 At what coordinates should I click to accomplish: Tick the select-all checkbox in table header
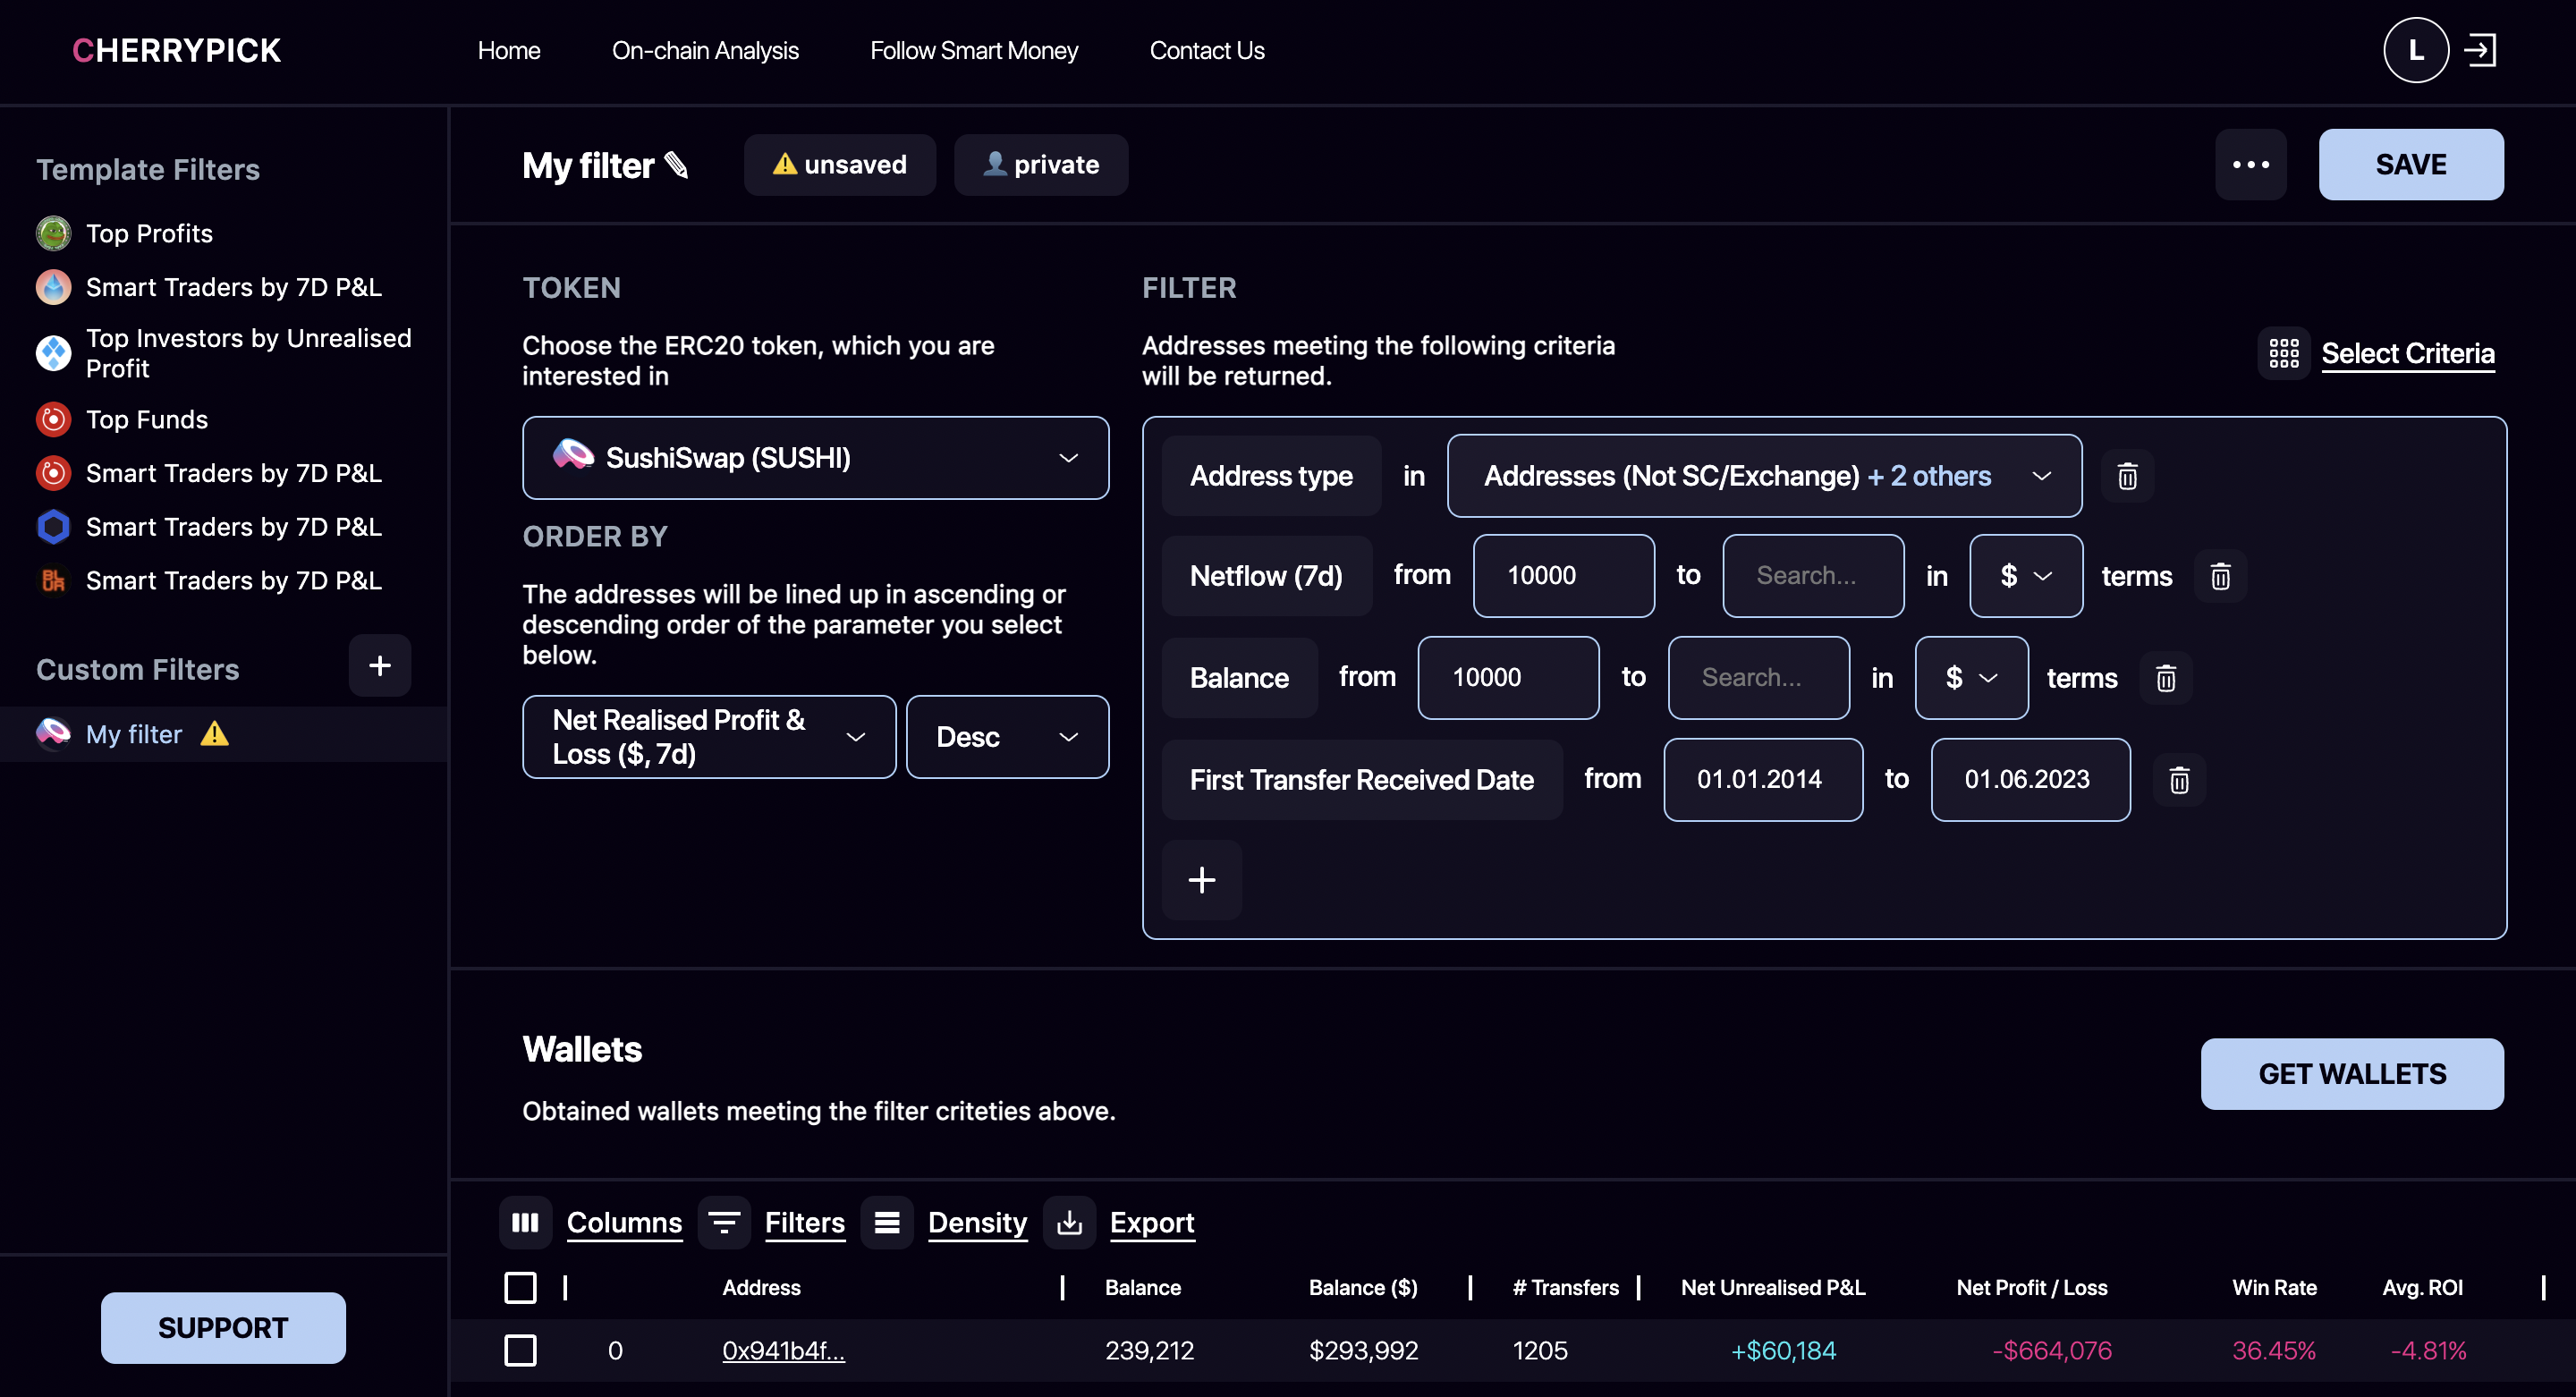(x=520, y=1288)
